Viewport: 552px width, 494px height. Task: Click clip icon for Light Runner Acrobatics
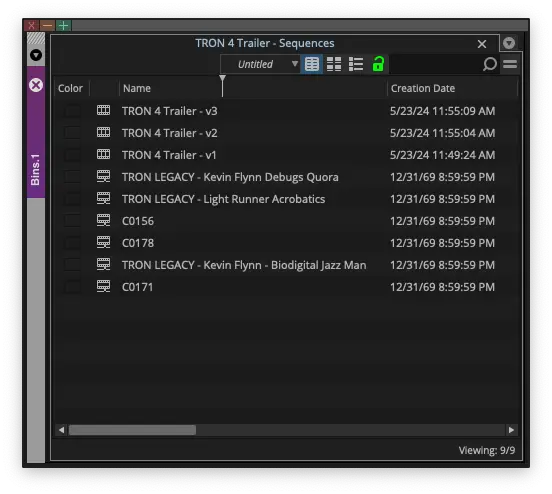click(x=103, y=199)
